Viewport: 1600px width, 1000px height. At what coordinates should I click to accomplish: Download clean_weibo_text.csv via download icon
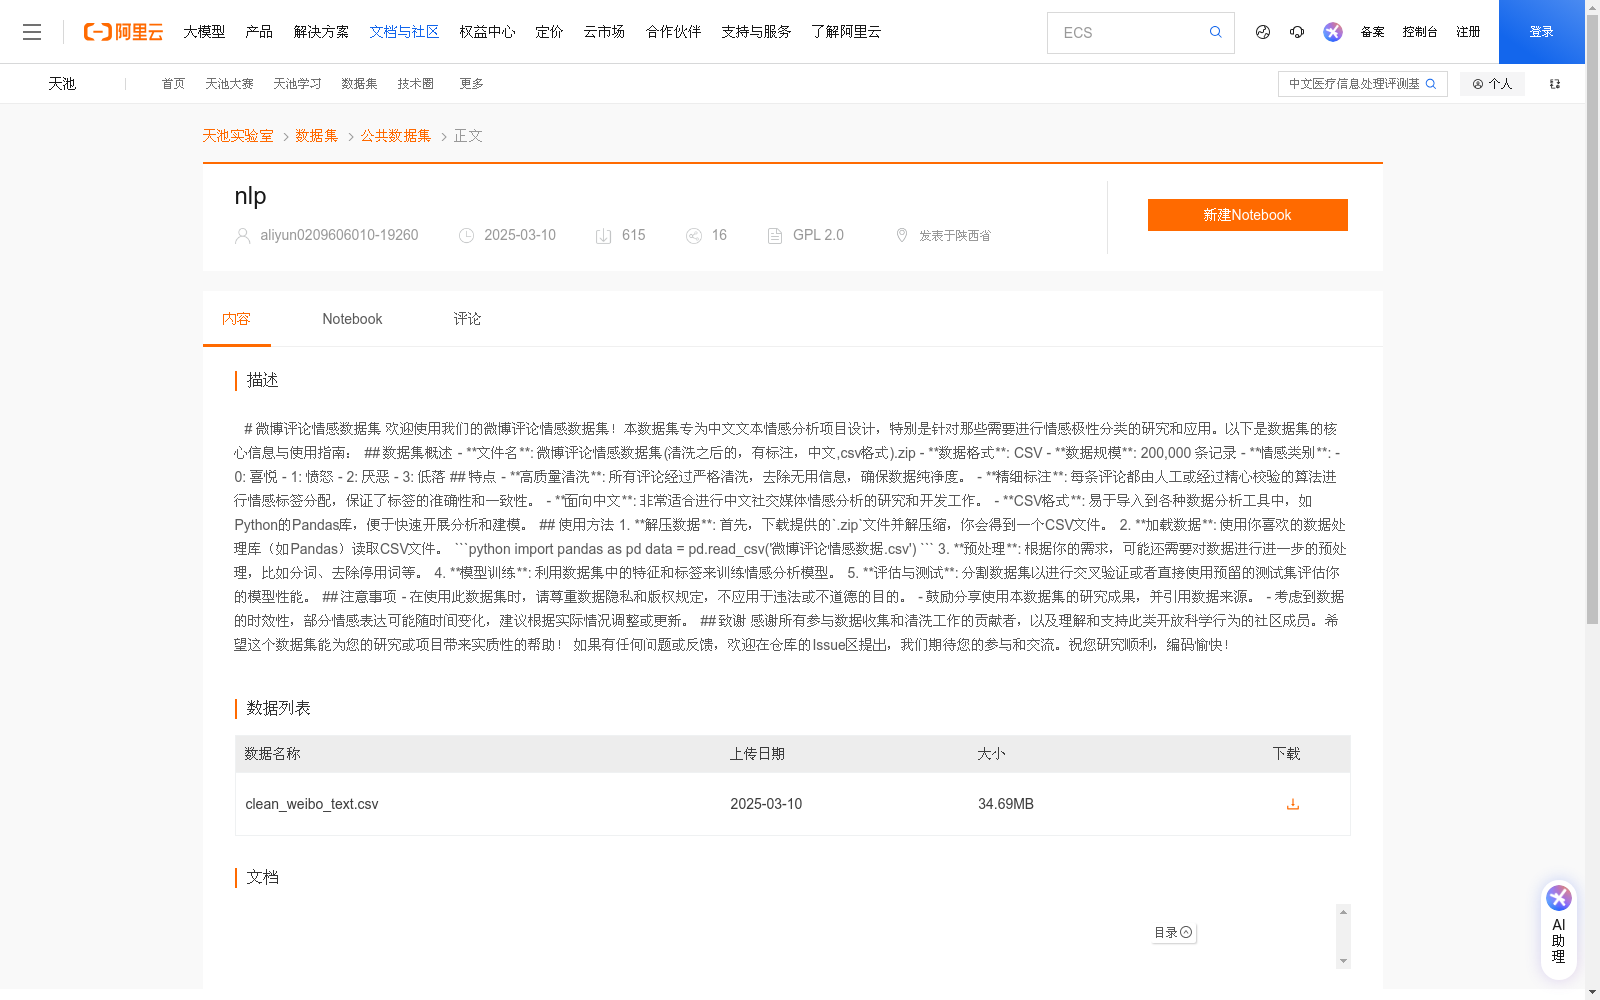[1293, 803]
